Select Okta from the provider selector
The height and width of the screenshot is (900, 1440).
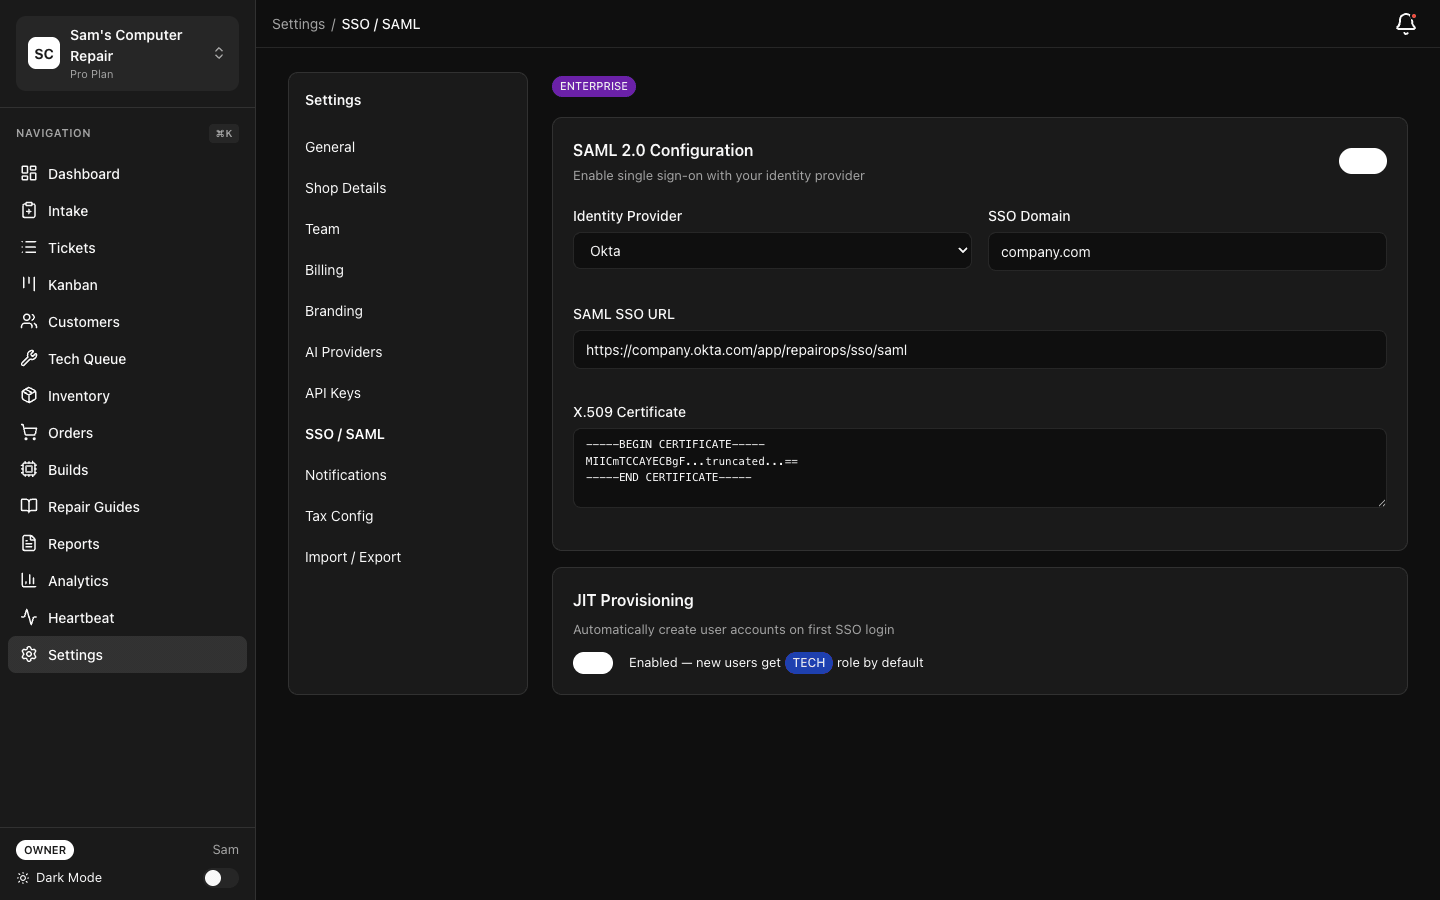772,250
